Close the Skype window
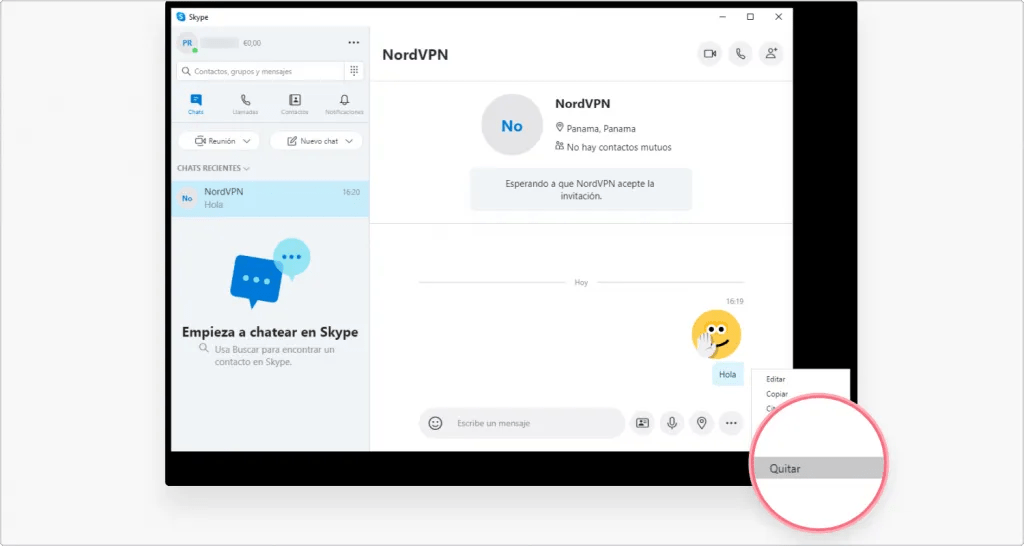 pyautogui.click(x=778, y=17)
